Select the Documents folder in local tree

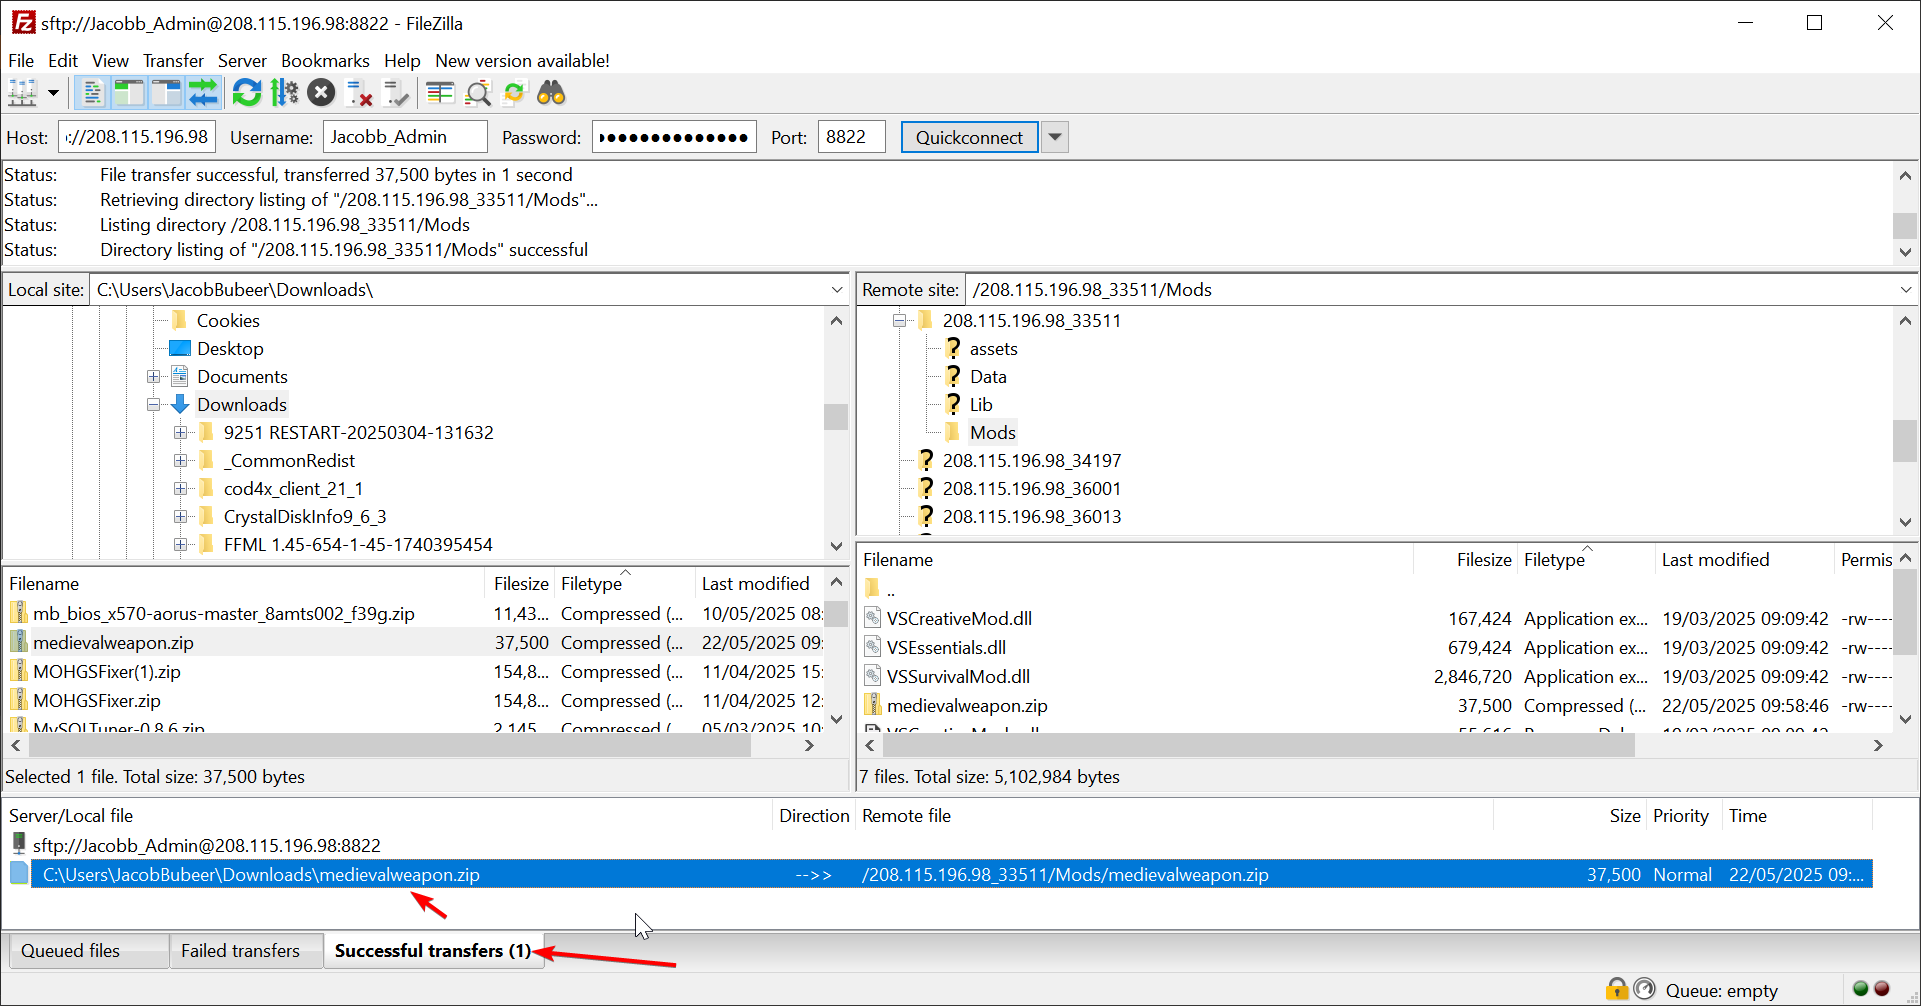click(242, 377)
